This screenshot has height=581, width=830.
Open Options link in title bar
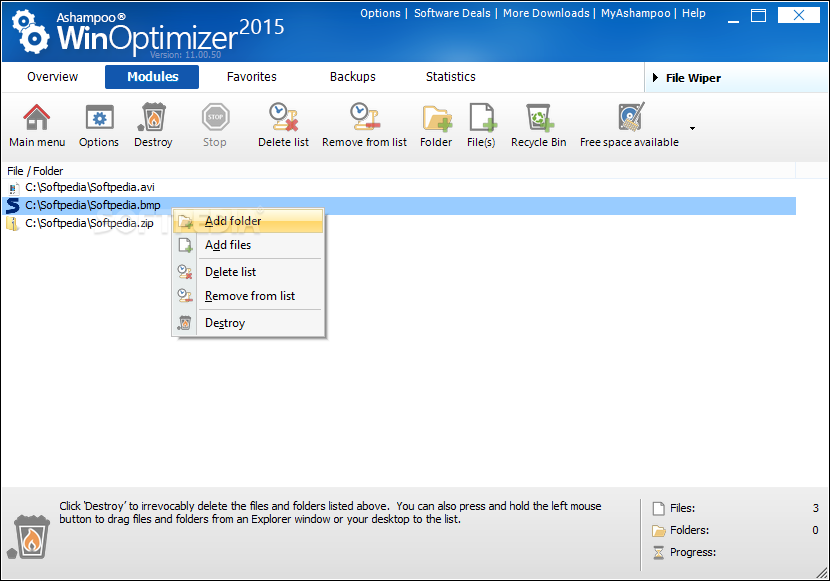pyautogui.click(x=380, y=13)
